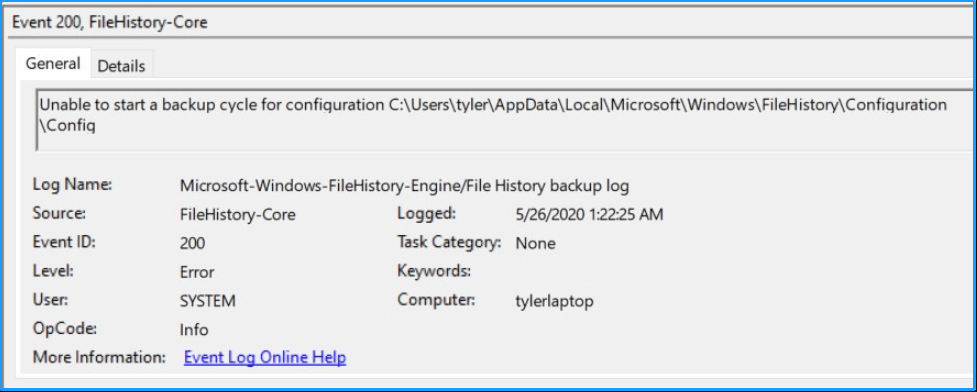The height and width of the screenshot is (392, 977).
Task: Click the SYSTEM user value
Action: coord(207,301)
